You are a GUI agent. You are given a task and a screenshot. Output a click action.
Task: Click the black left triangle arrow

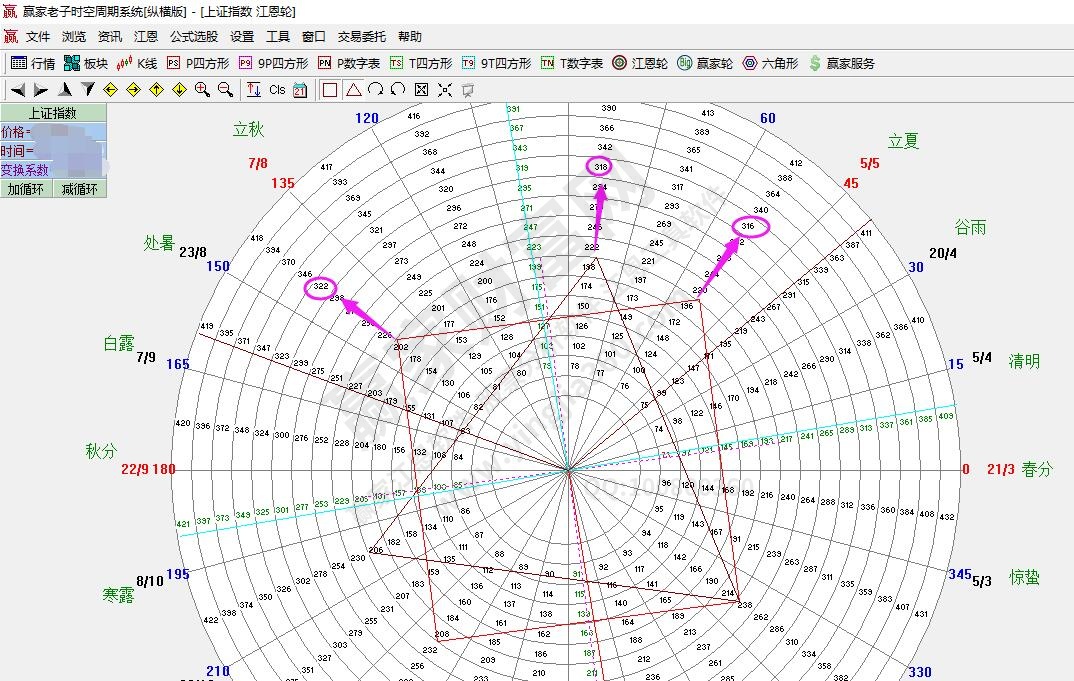(x=18, y=90)
